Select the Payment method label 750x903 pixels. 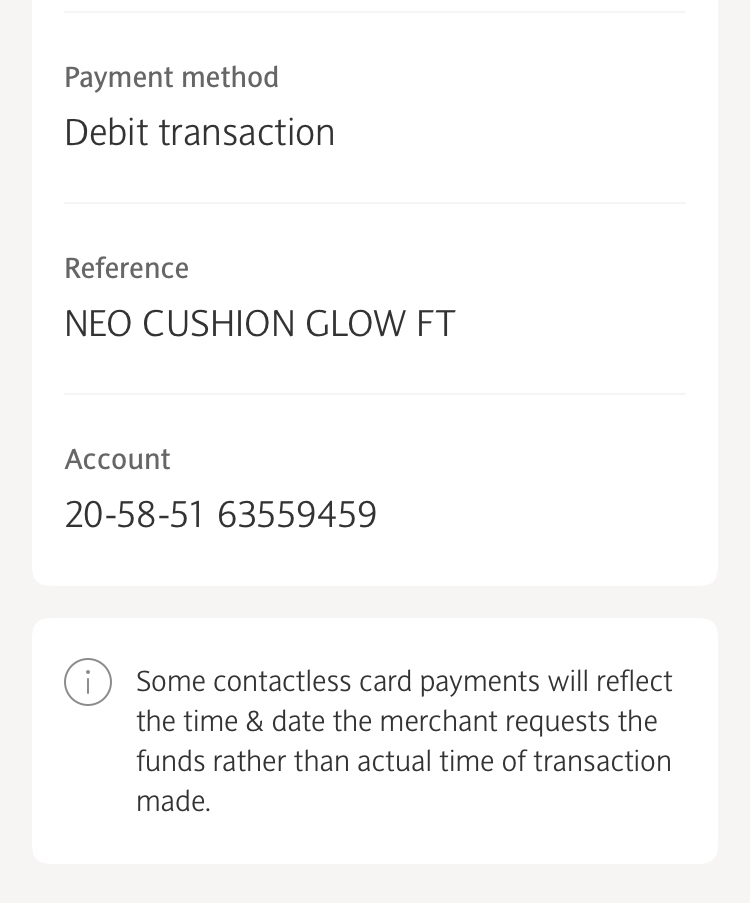pyautogui.click(x=172, y=78)
